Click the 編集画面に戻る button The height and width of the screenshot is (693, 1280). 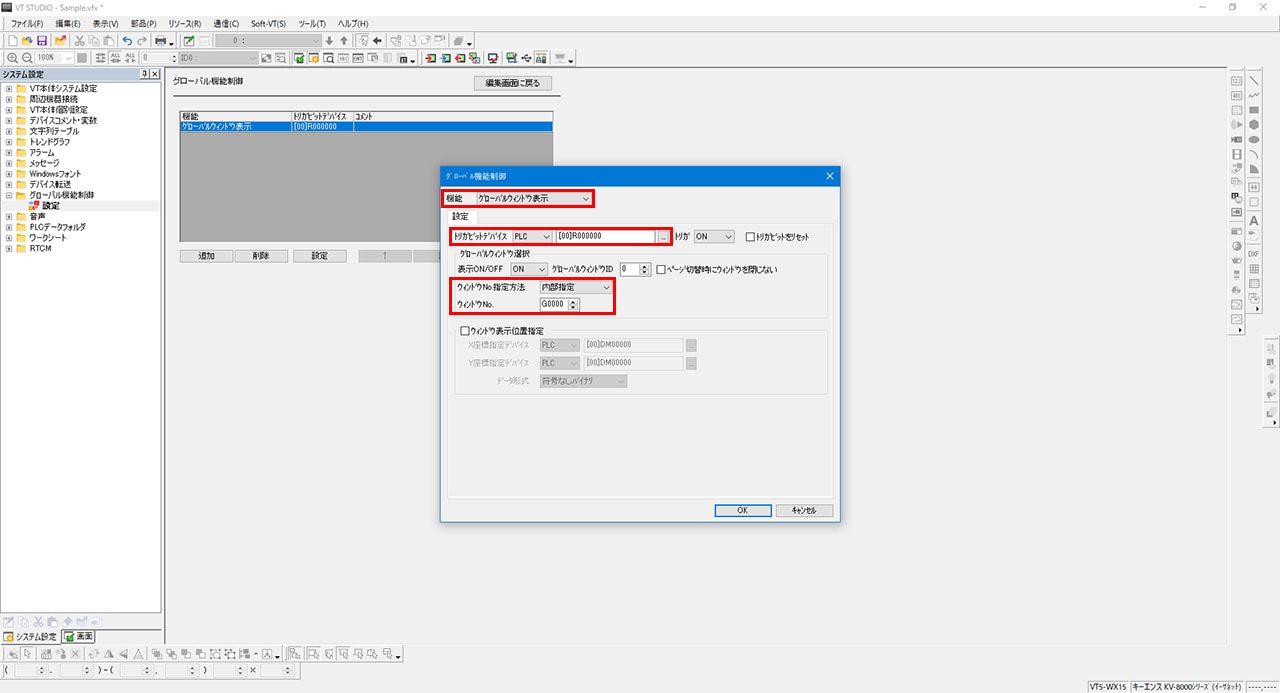click(x=512, y=83)
